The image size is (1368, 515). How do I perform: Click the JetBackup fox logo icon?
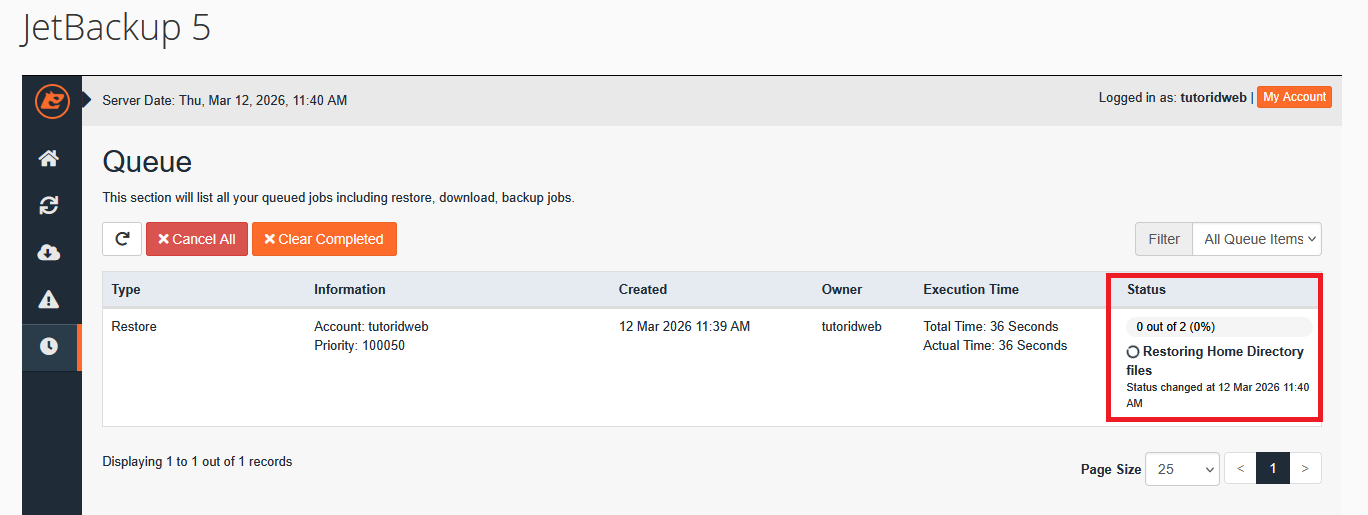tap(51, 101)
